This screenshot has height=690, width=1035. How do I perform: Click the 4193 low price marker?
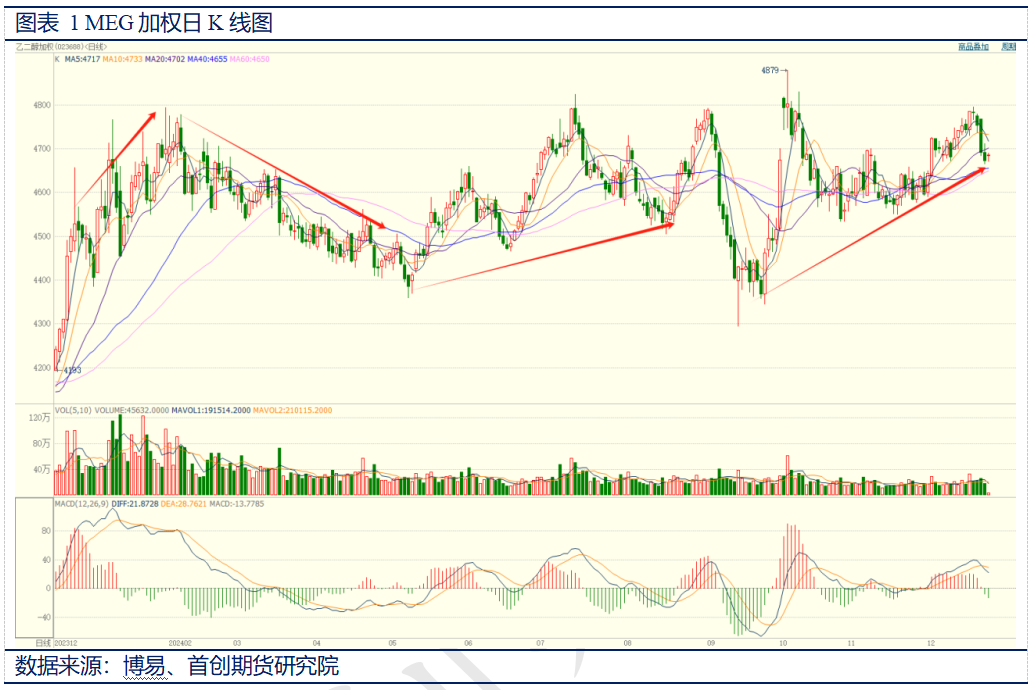(x=72, y=371)
